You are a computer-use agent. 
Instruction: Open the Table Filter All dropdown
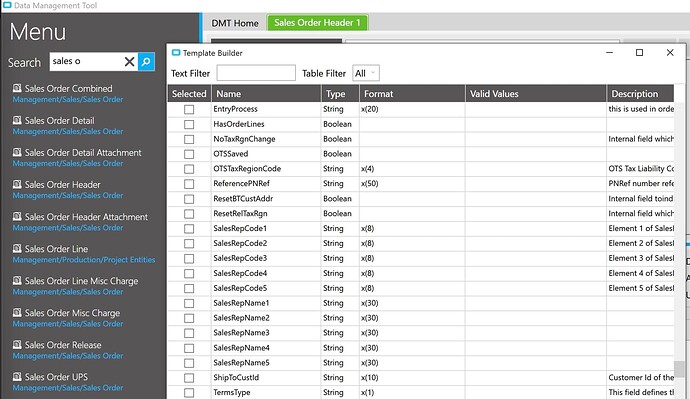[x=366, y=73]
